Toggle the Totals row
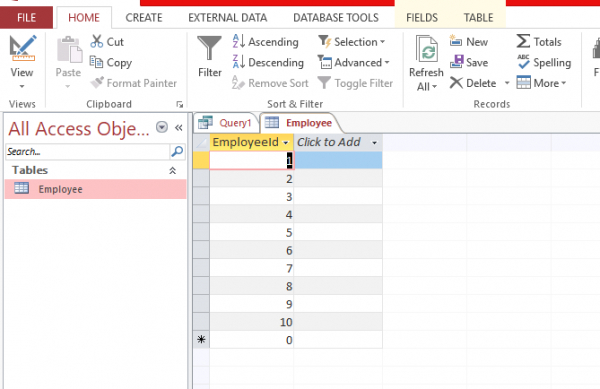This screenshot has width=600, height=389. 539,42
